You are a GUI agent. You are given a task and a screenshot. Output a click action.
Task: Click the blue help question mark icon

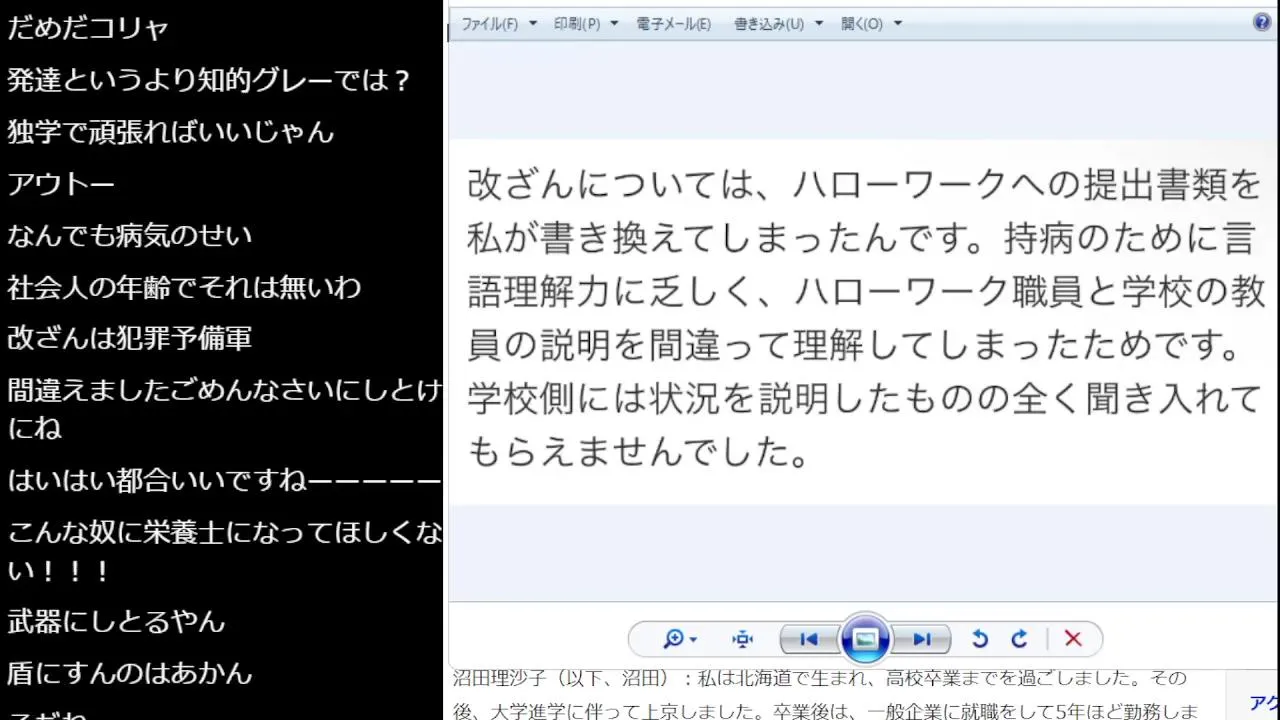point(1262,22)
